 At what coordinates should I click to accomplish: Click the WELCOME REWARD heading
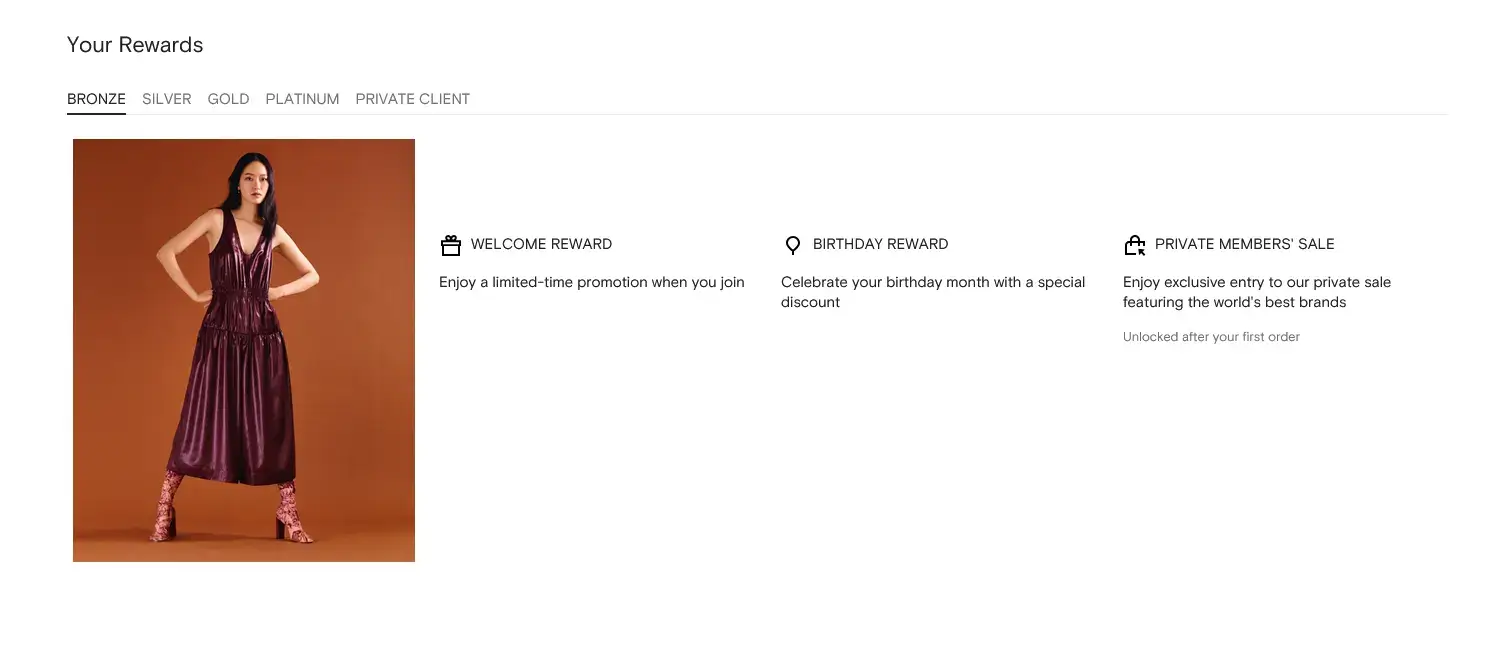541,244
